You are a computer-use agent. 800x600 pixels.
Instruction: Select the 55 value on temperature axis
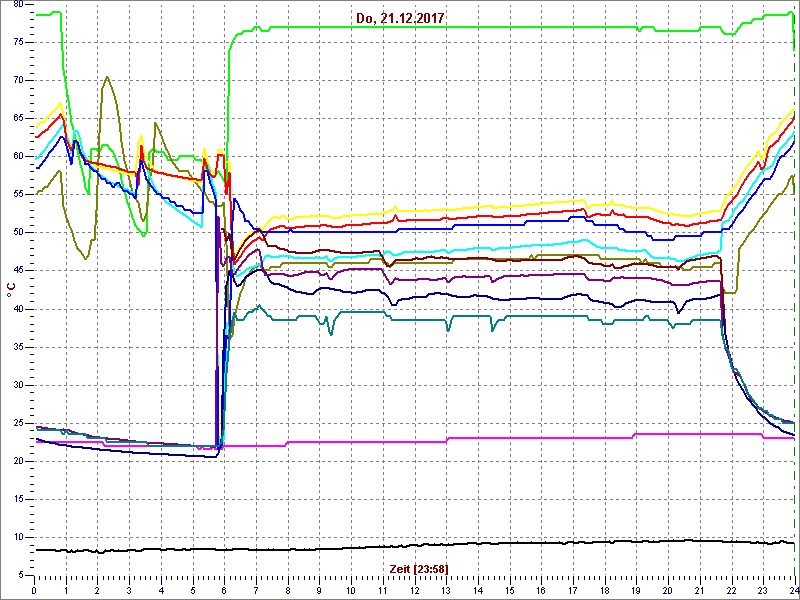tap(18, 195)
